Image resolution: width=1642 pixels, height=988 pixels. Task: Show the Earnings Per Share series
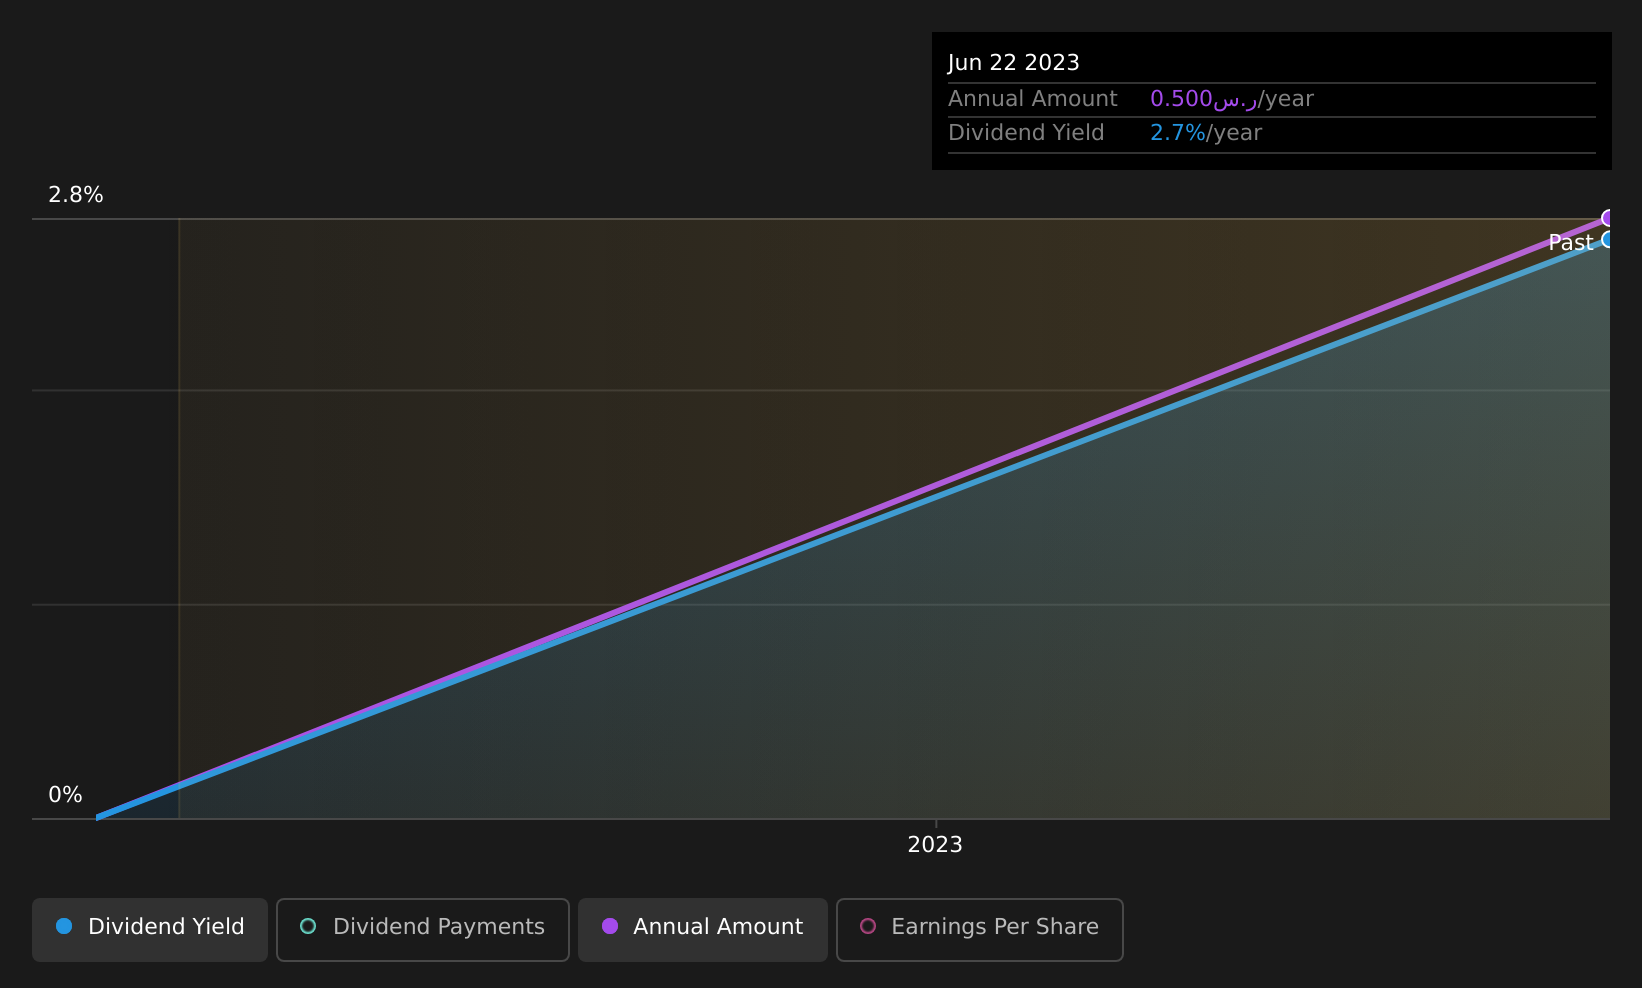pyautogui.click(x=980, y=929)
